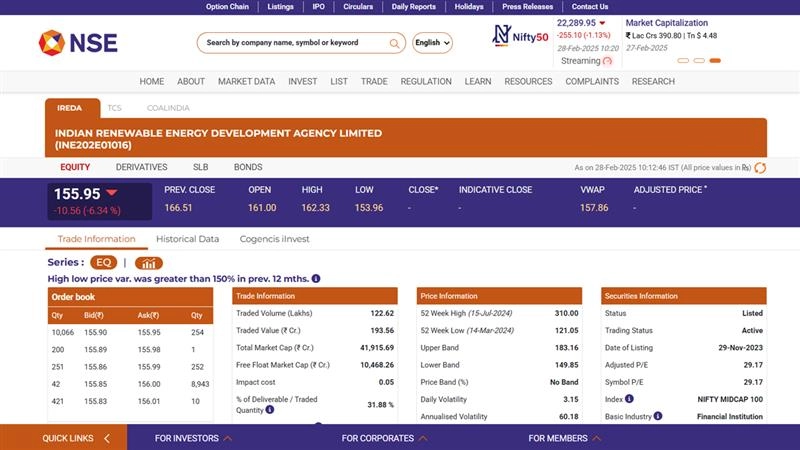Viewport: 800px width, 450px height.
Task: Expand the FOR INVESTORS footer menu
Action: [x=193, y=438]
